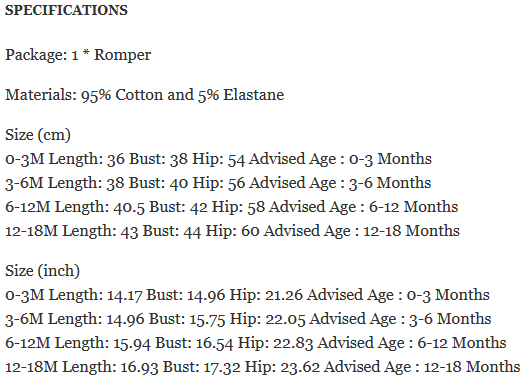Click the 12-18M Length: 43 cm row
Viewport: 526px width, 382px height.
[232, 231]
